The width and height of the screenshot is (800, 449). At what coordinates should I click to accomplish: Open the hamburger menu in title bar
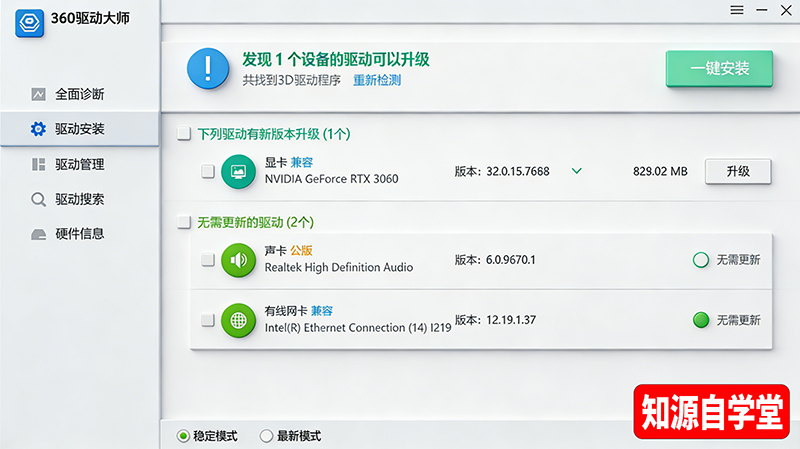point(737,10)
